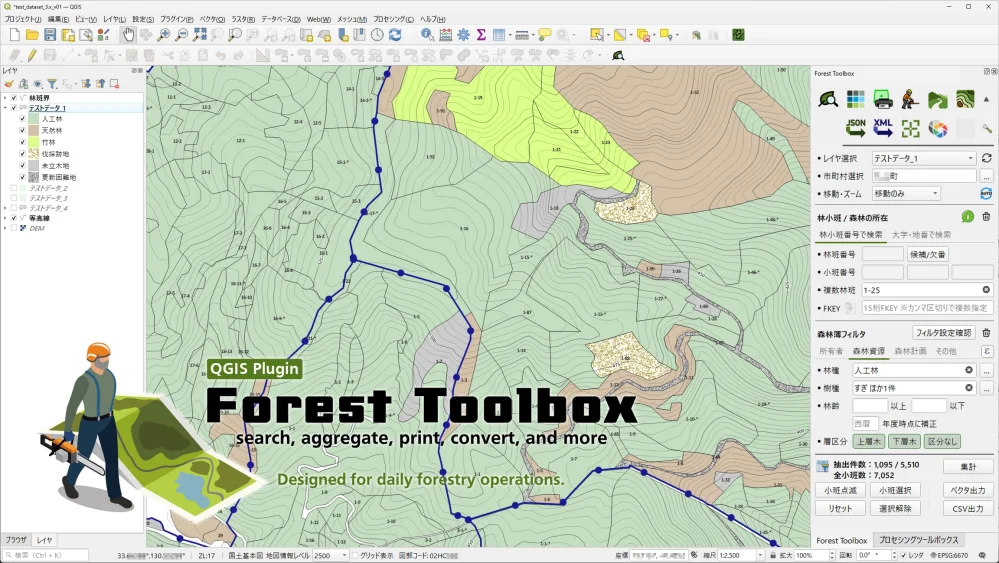Image resolution: width=999 pixels, height=563 pixels.
Task: Open the ベクタ menu
Action: pyautogui.click(x=212, y=19)
